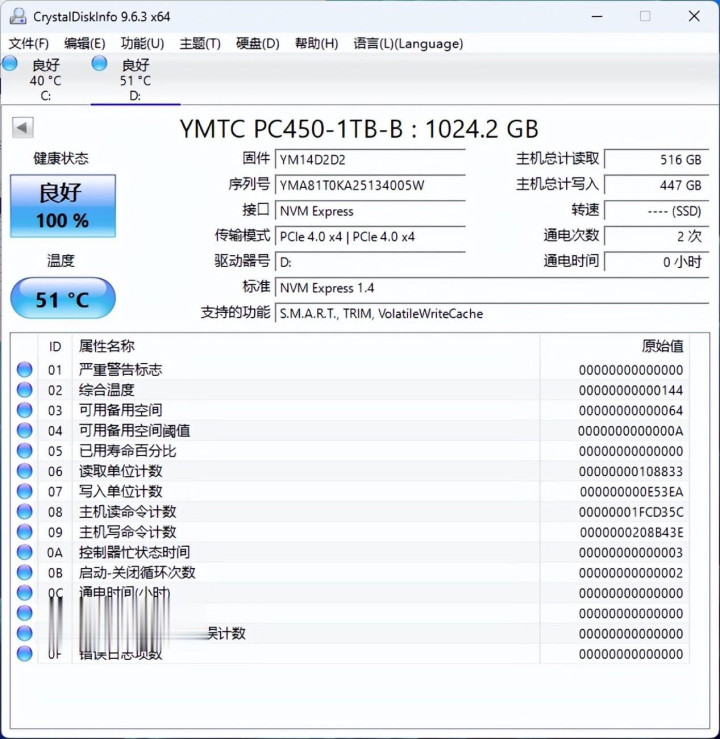Click the previous disk arrow button

point(22,127)
